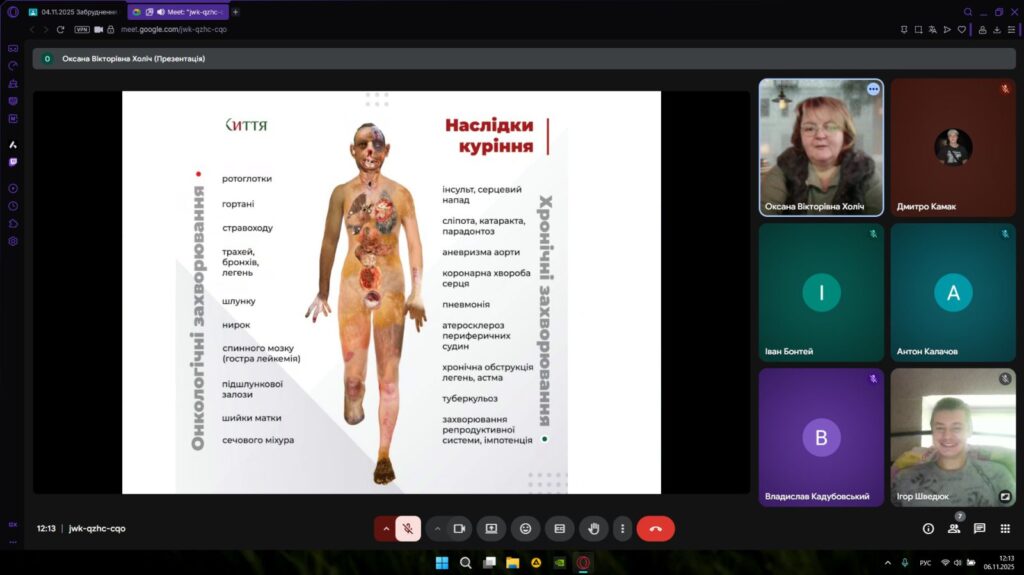1024x575 pixels.
Task: Open the three-dot more options menu
Action: point(623,528)
